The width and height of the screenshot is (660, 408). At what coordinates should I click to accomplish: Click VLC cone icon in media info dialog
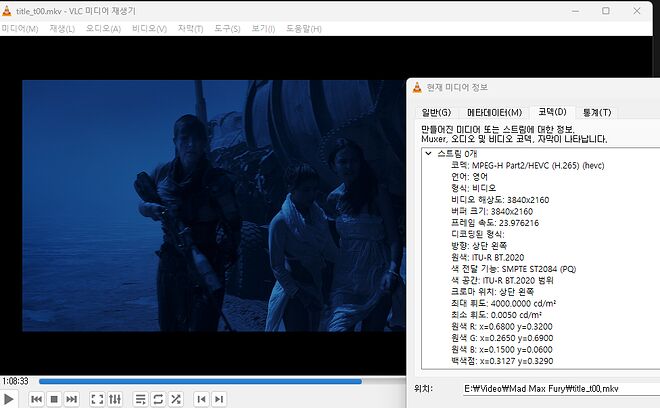coord(417,87)
